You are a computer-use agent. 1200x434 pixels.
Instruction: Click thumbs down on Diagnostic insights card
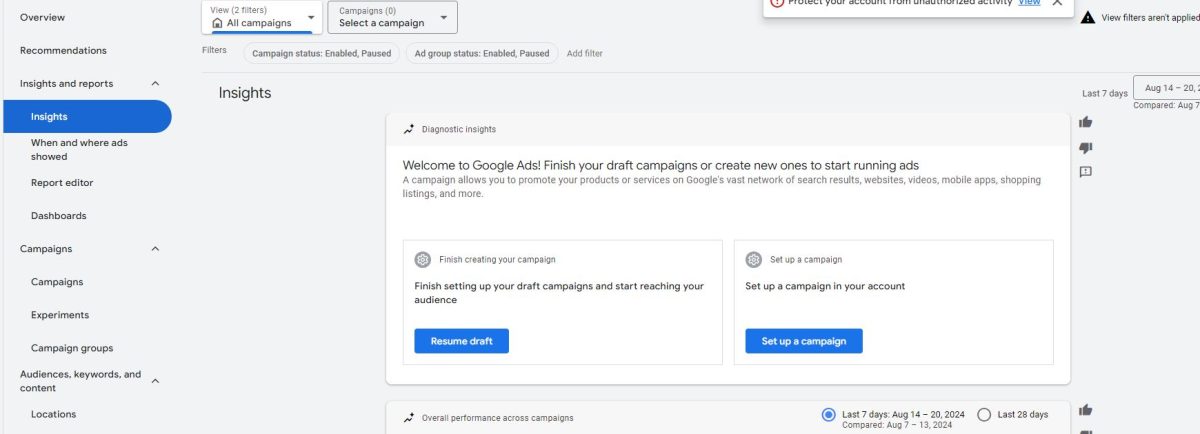[1085, 148]
